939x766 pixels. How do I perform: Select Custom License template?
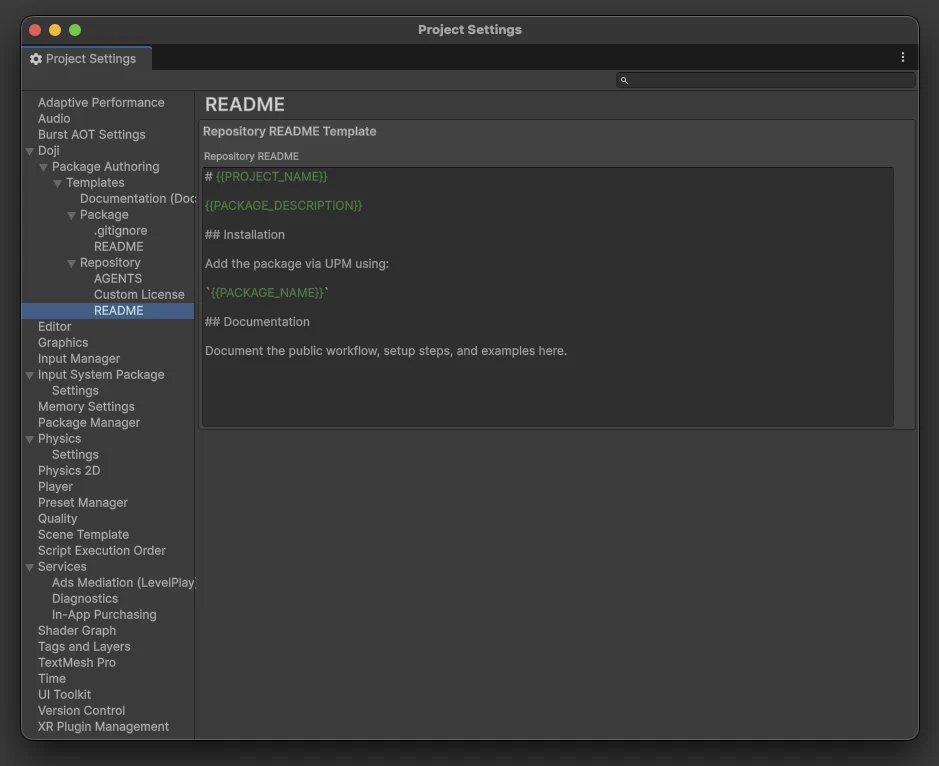tap(139, 295)
